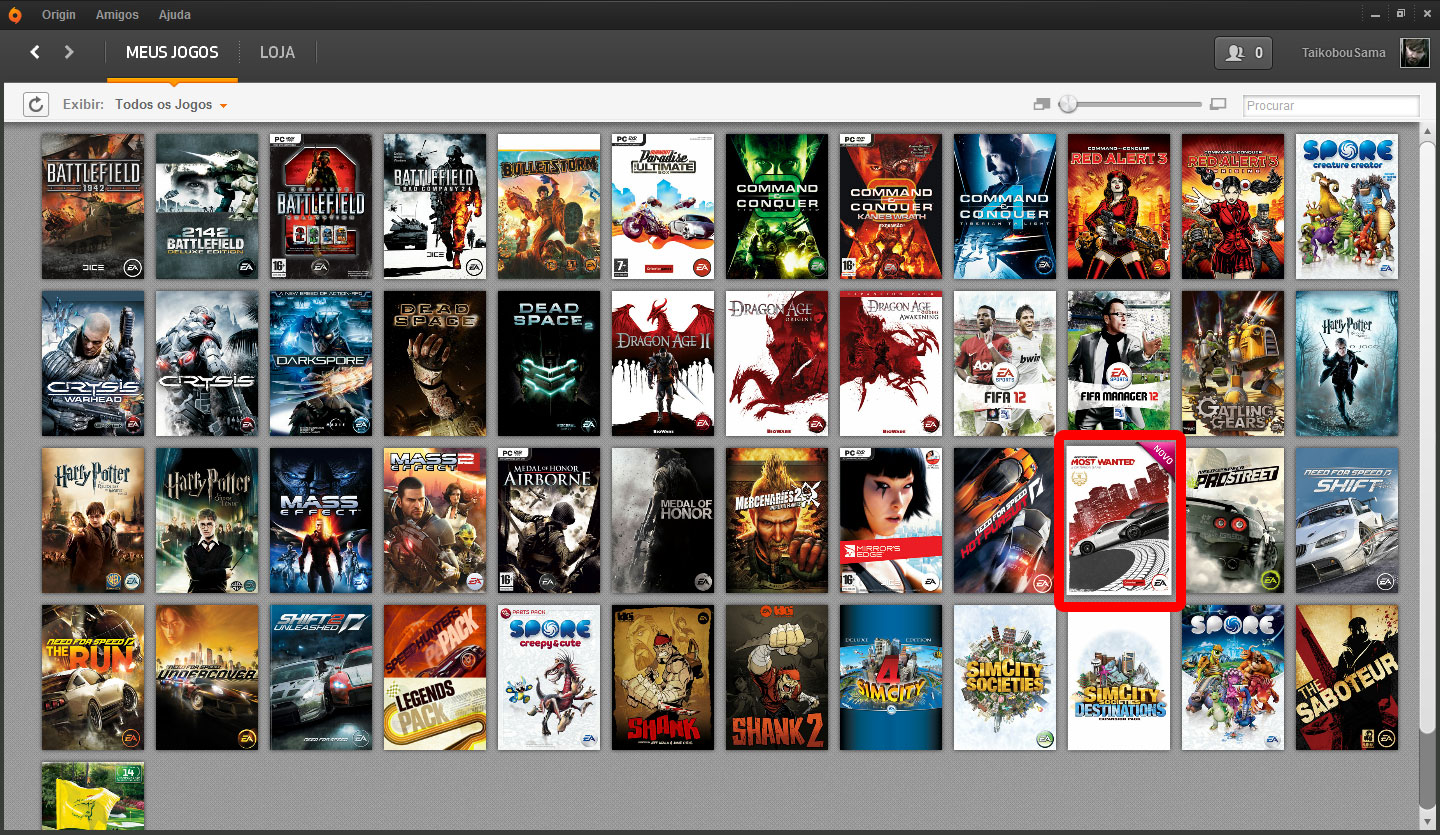Select the Need for Speed ProStreet cover
This screenshot has width=1440, height=835.
[1233, 520]
